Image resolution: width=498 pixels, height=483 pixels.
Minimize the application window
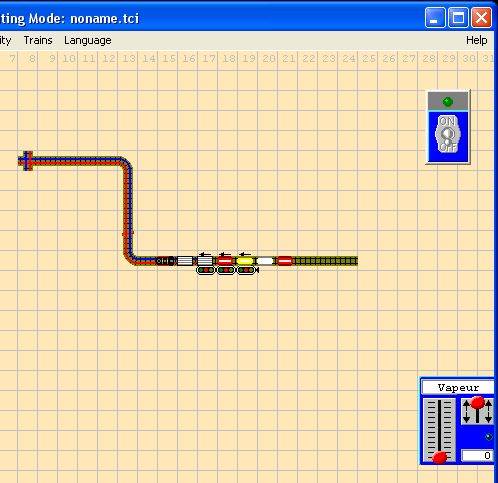click(x=435, y=18)
